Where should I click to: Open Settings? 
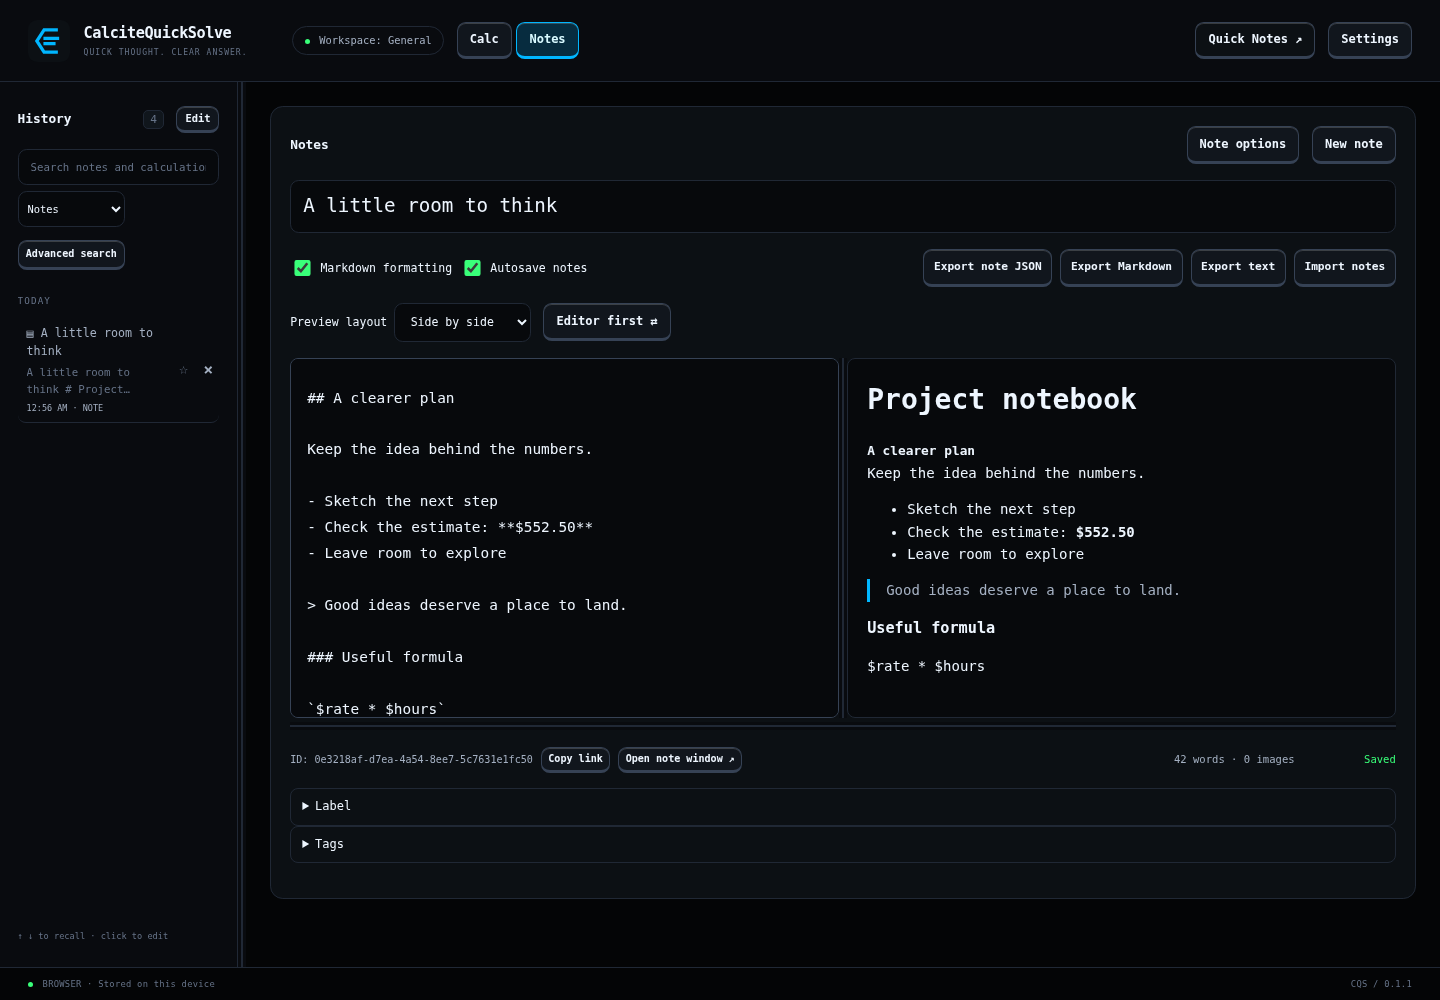tap(1370, 40)
